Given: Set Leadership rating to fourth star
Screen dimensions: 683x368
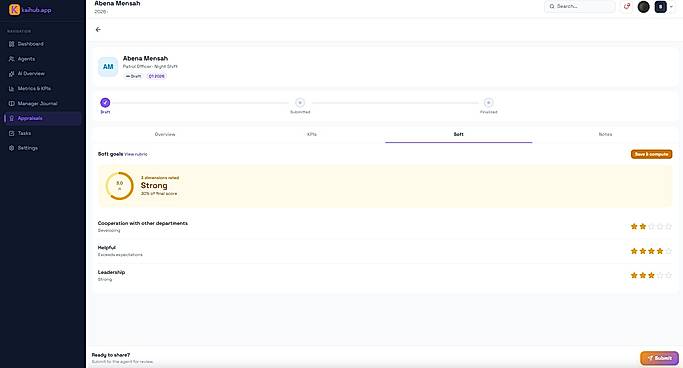Looking at the screenshot, I should coord(660,276).
